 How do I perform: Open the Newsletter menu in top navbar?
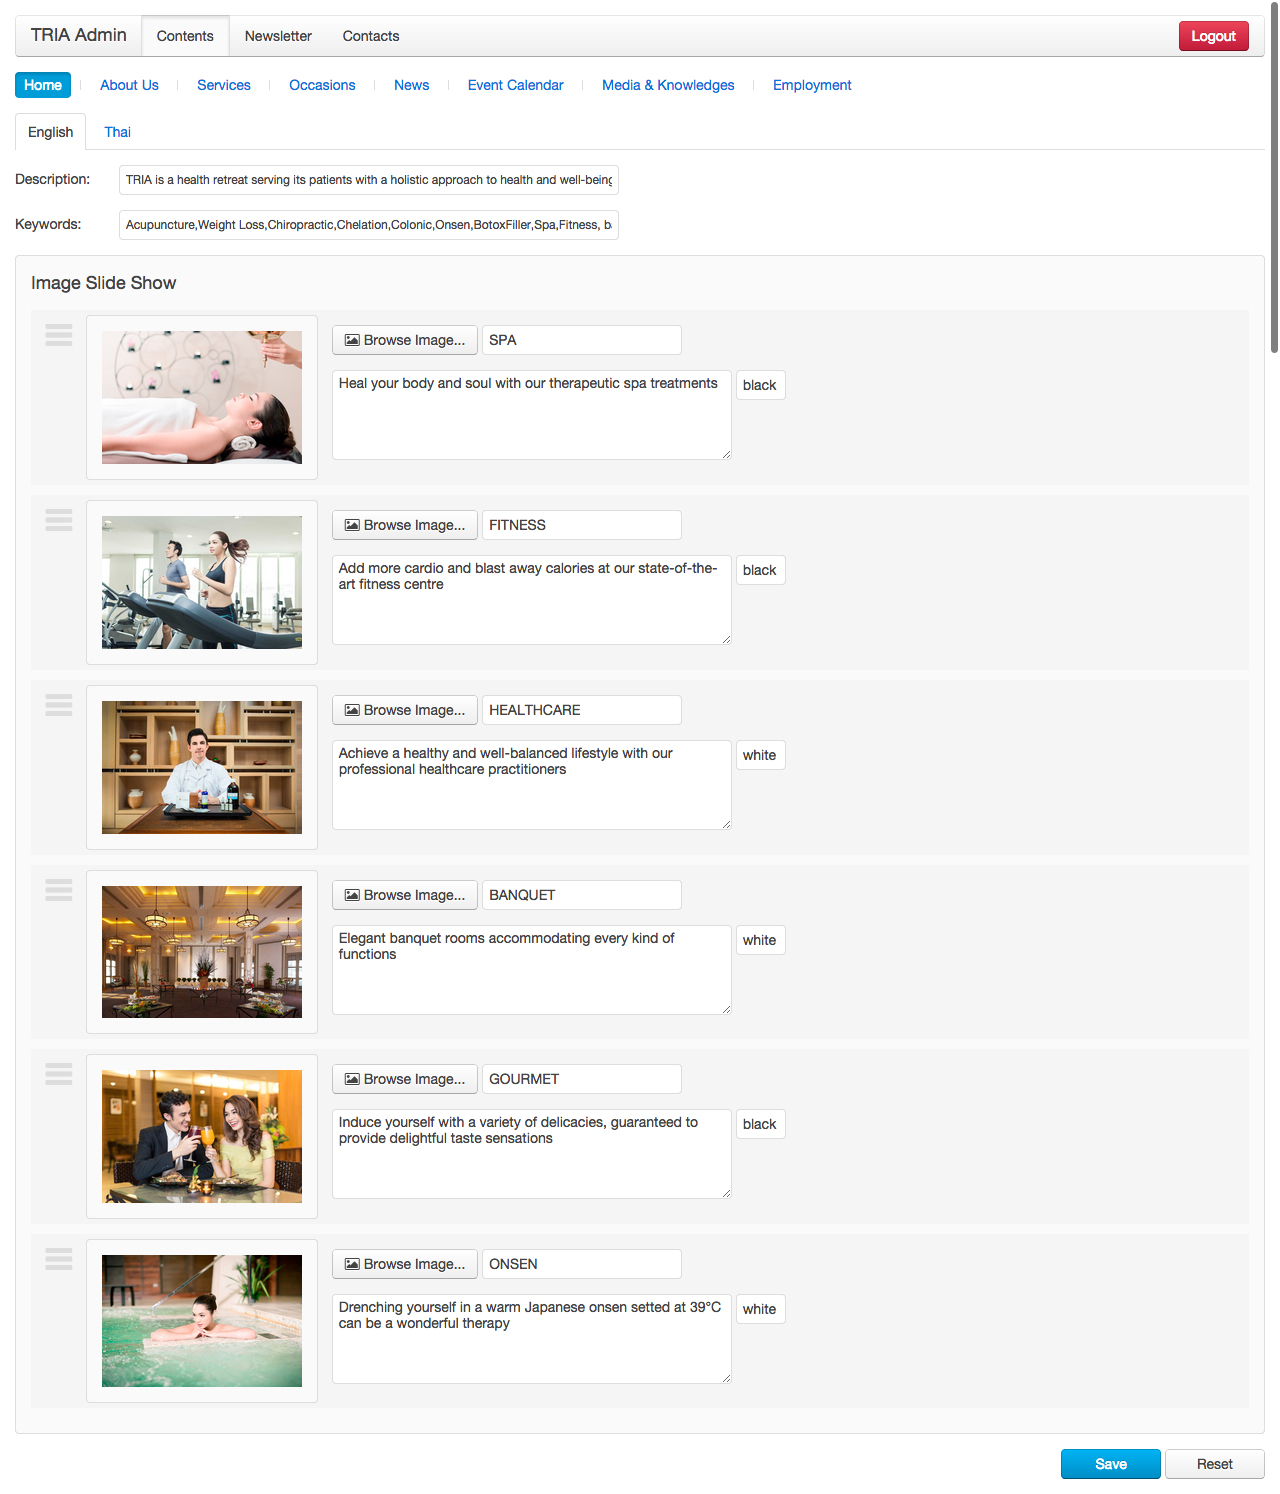coord(278,36)
